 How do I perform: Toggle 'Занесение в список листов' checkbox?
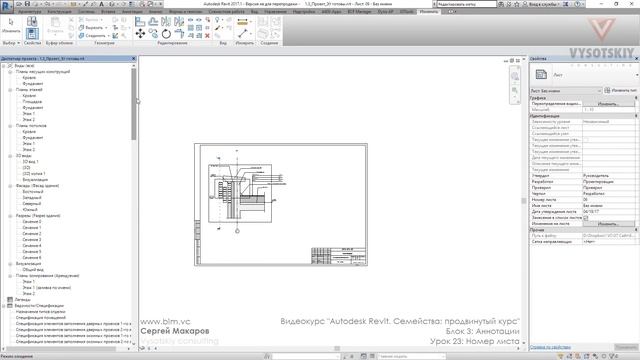coord(586,218)
